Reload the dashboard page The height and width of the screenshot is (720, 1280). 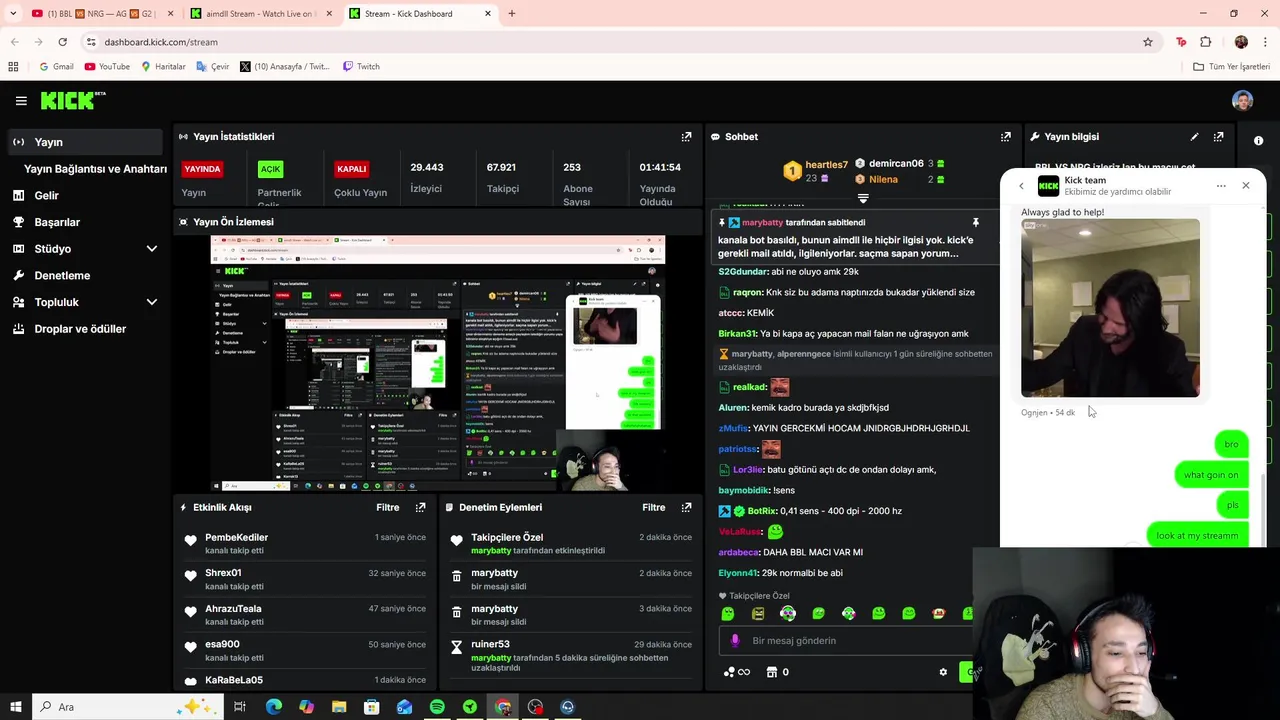(62, 42)
